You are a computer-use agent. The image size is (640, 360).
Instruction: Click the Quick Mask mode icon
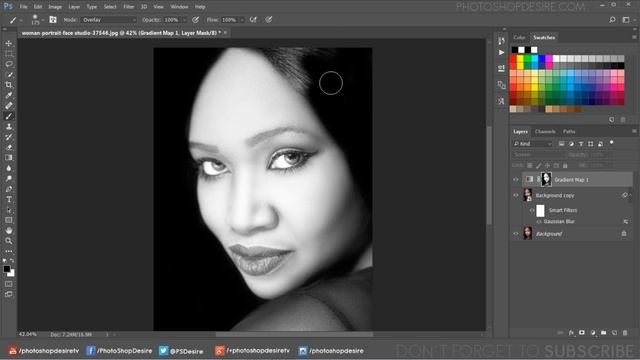tap(9, 284)
